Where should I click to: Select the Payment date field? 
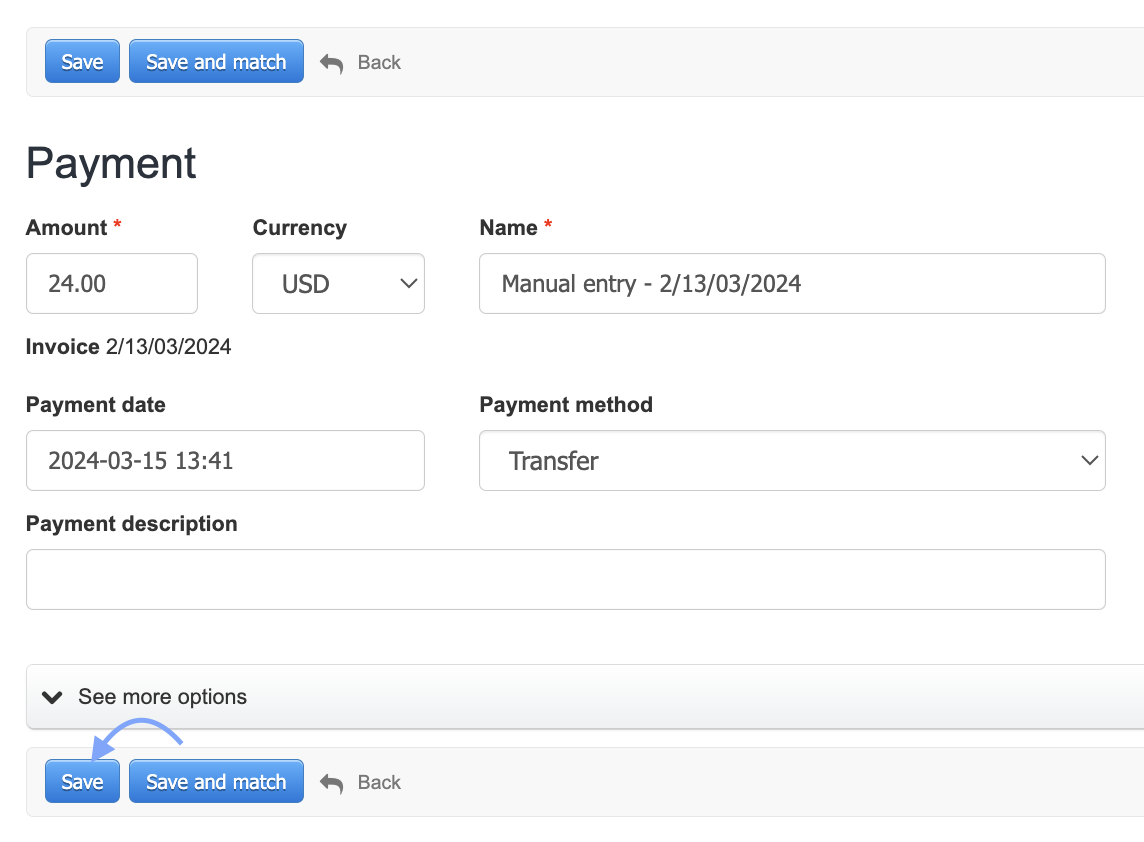pos(225,461)
